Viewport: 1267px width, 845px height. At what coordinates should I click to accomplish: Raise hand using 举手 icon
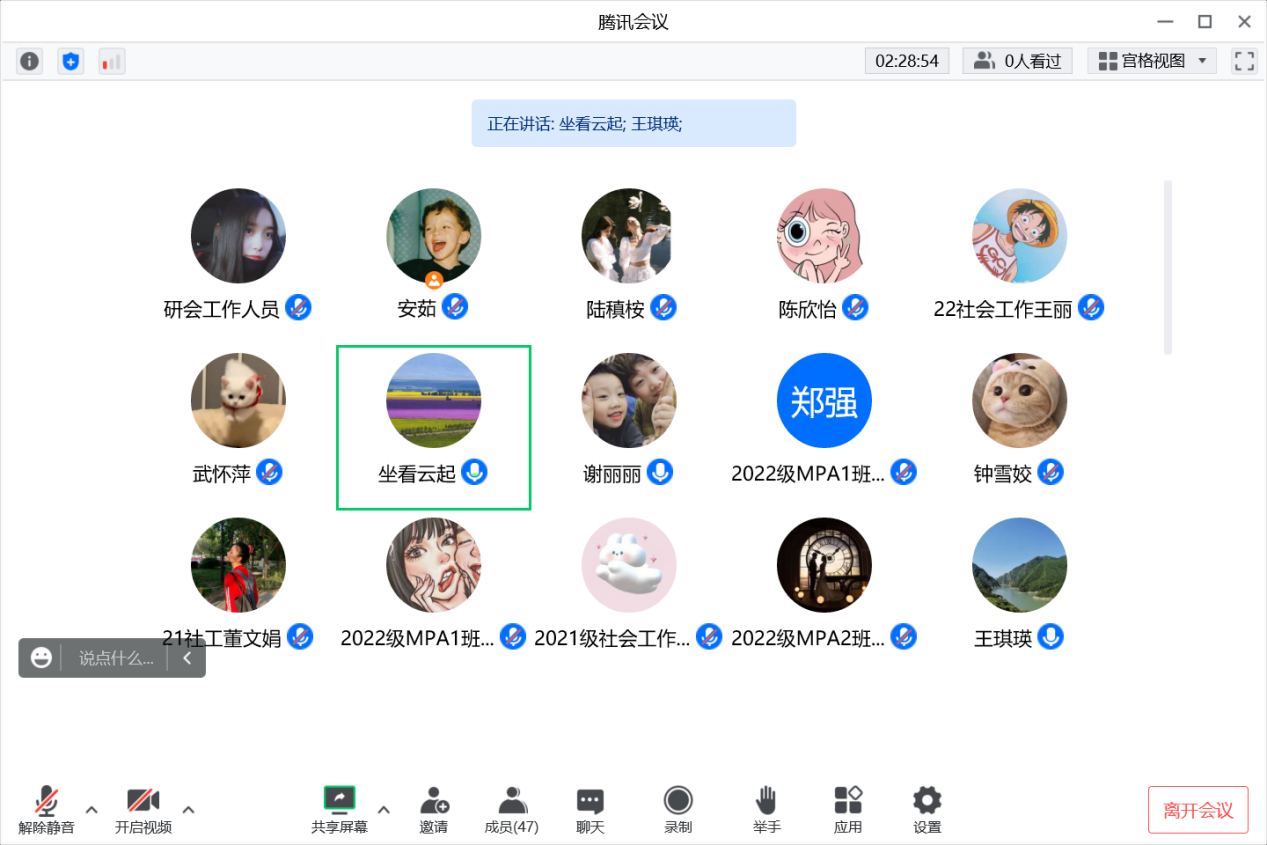point(766,809)
